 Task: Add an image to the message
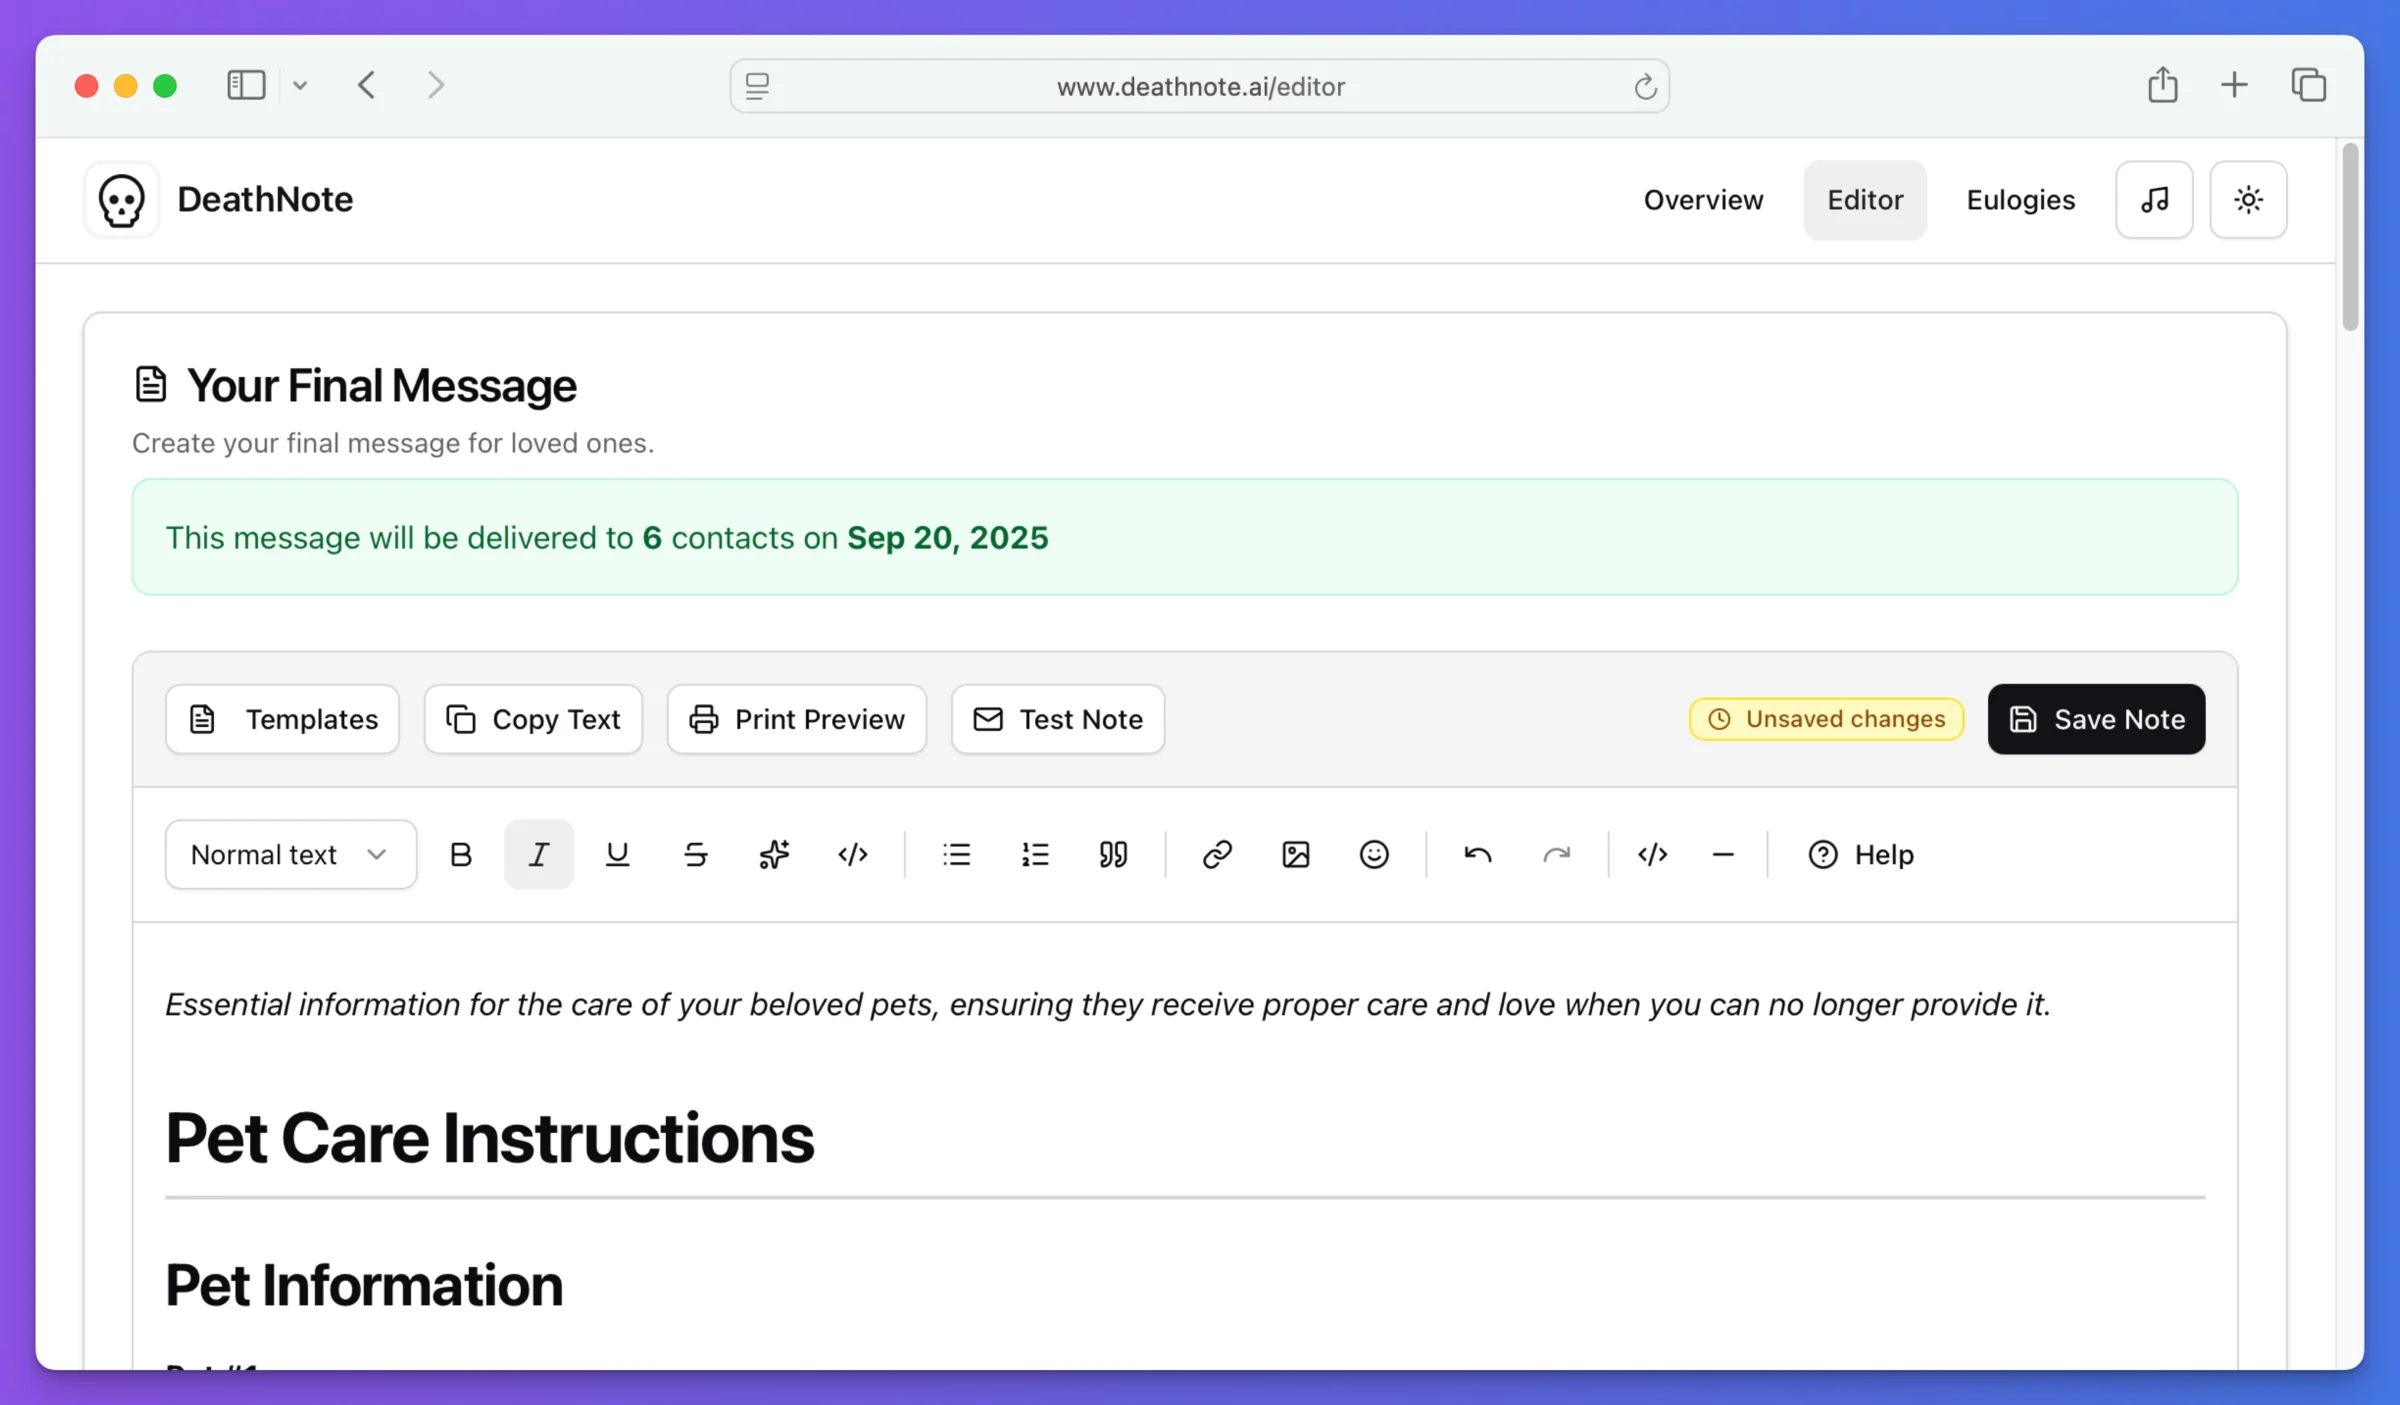(x=1295, y=854)
